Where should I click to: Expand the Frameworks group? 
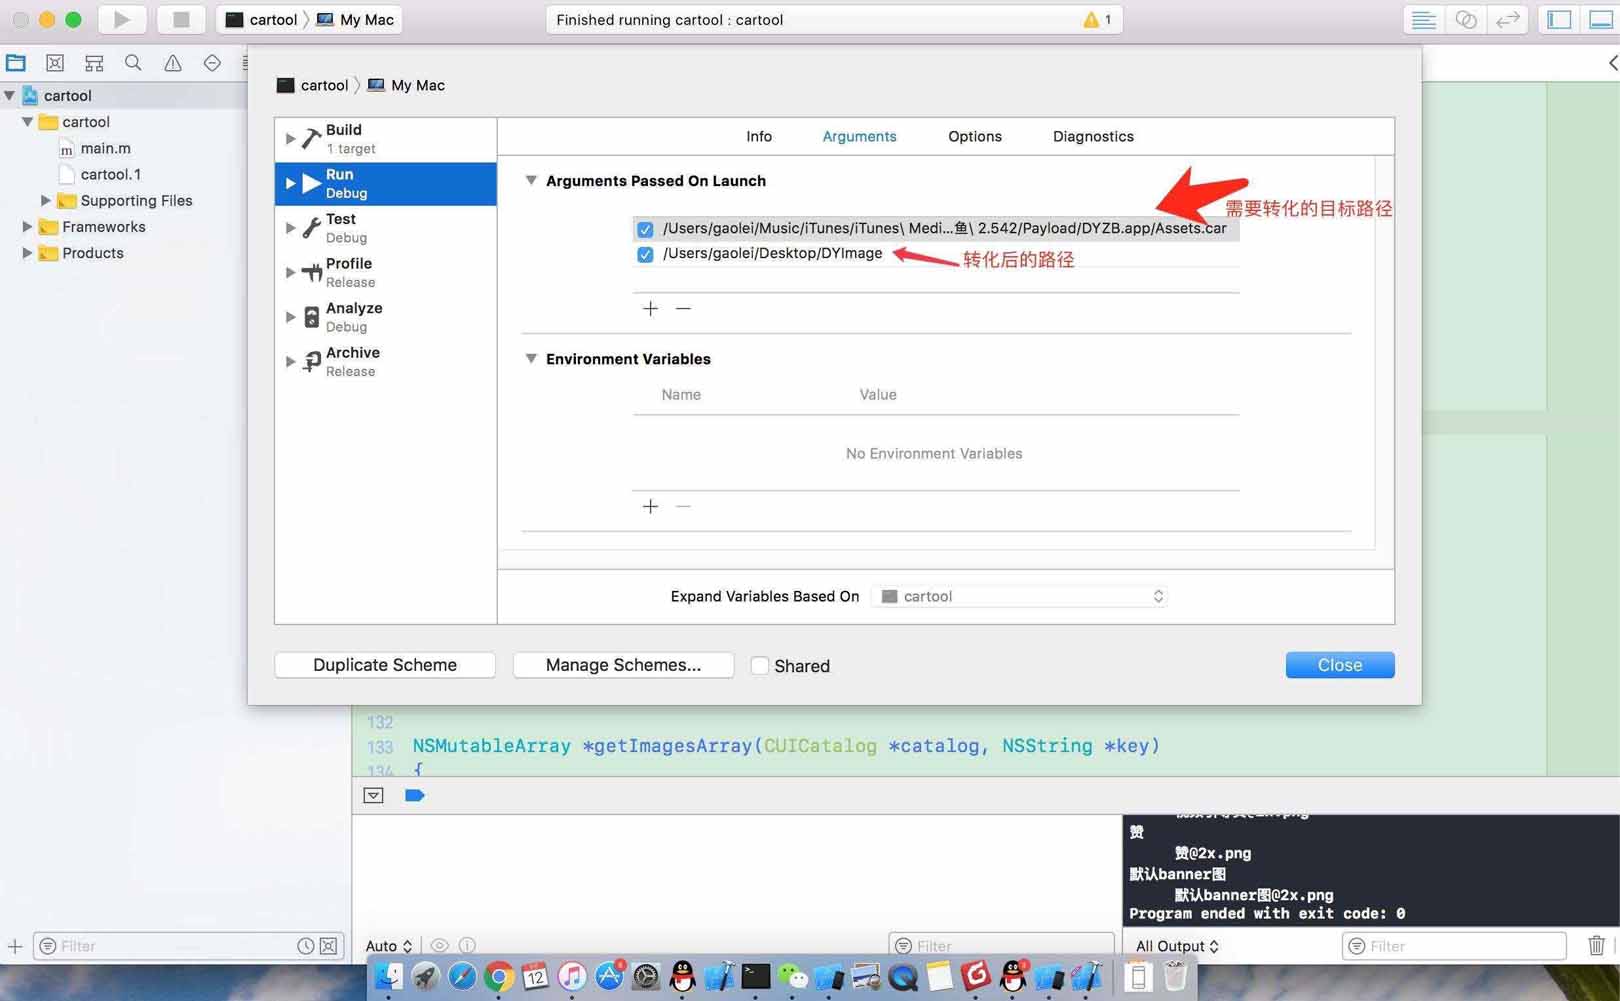coord(28,227)
